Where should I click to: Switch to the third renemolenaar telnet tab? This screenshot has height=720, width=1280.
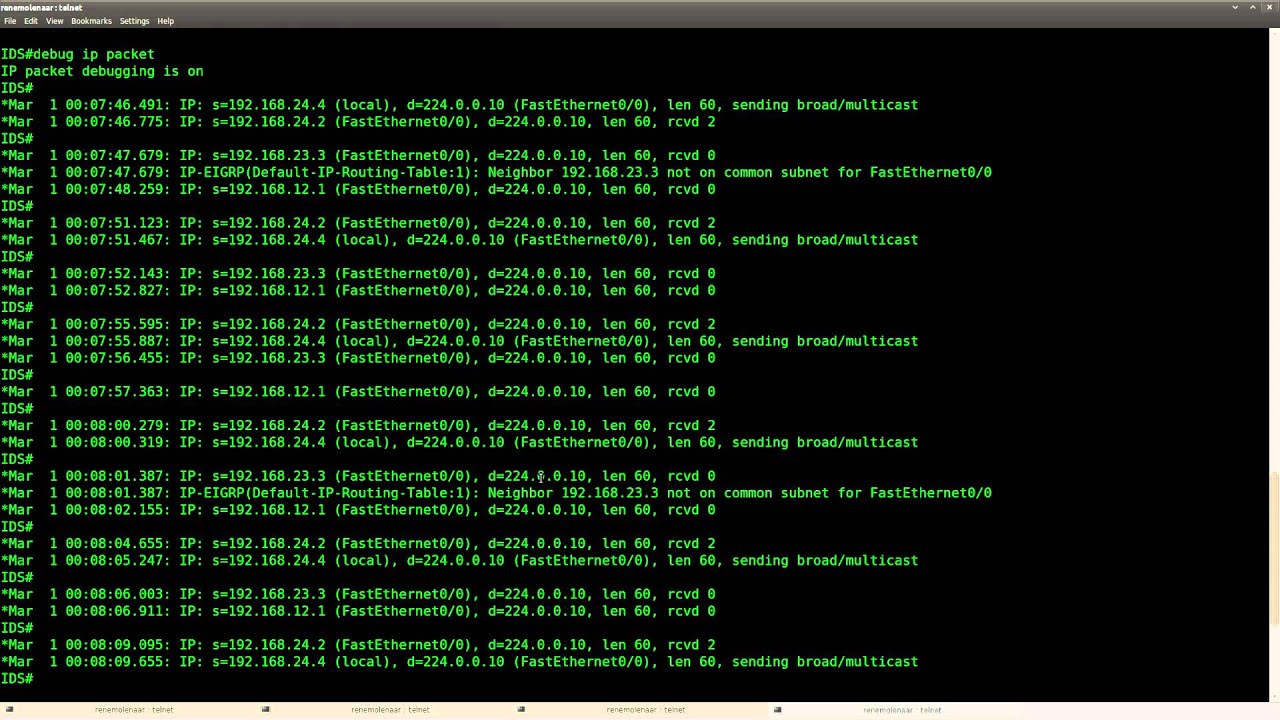pyautogui.click(x=640, y=710)
